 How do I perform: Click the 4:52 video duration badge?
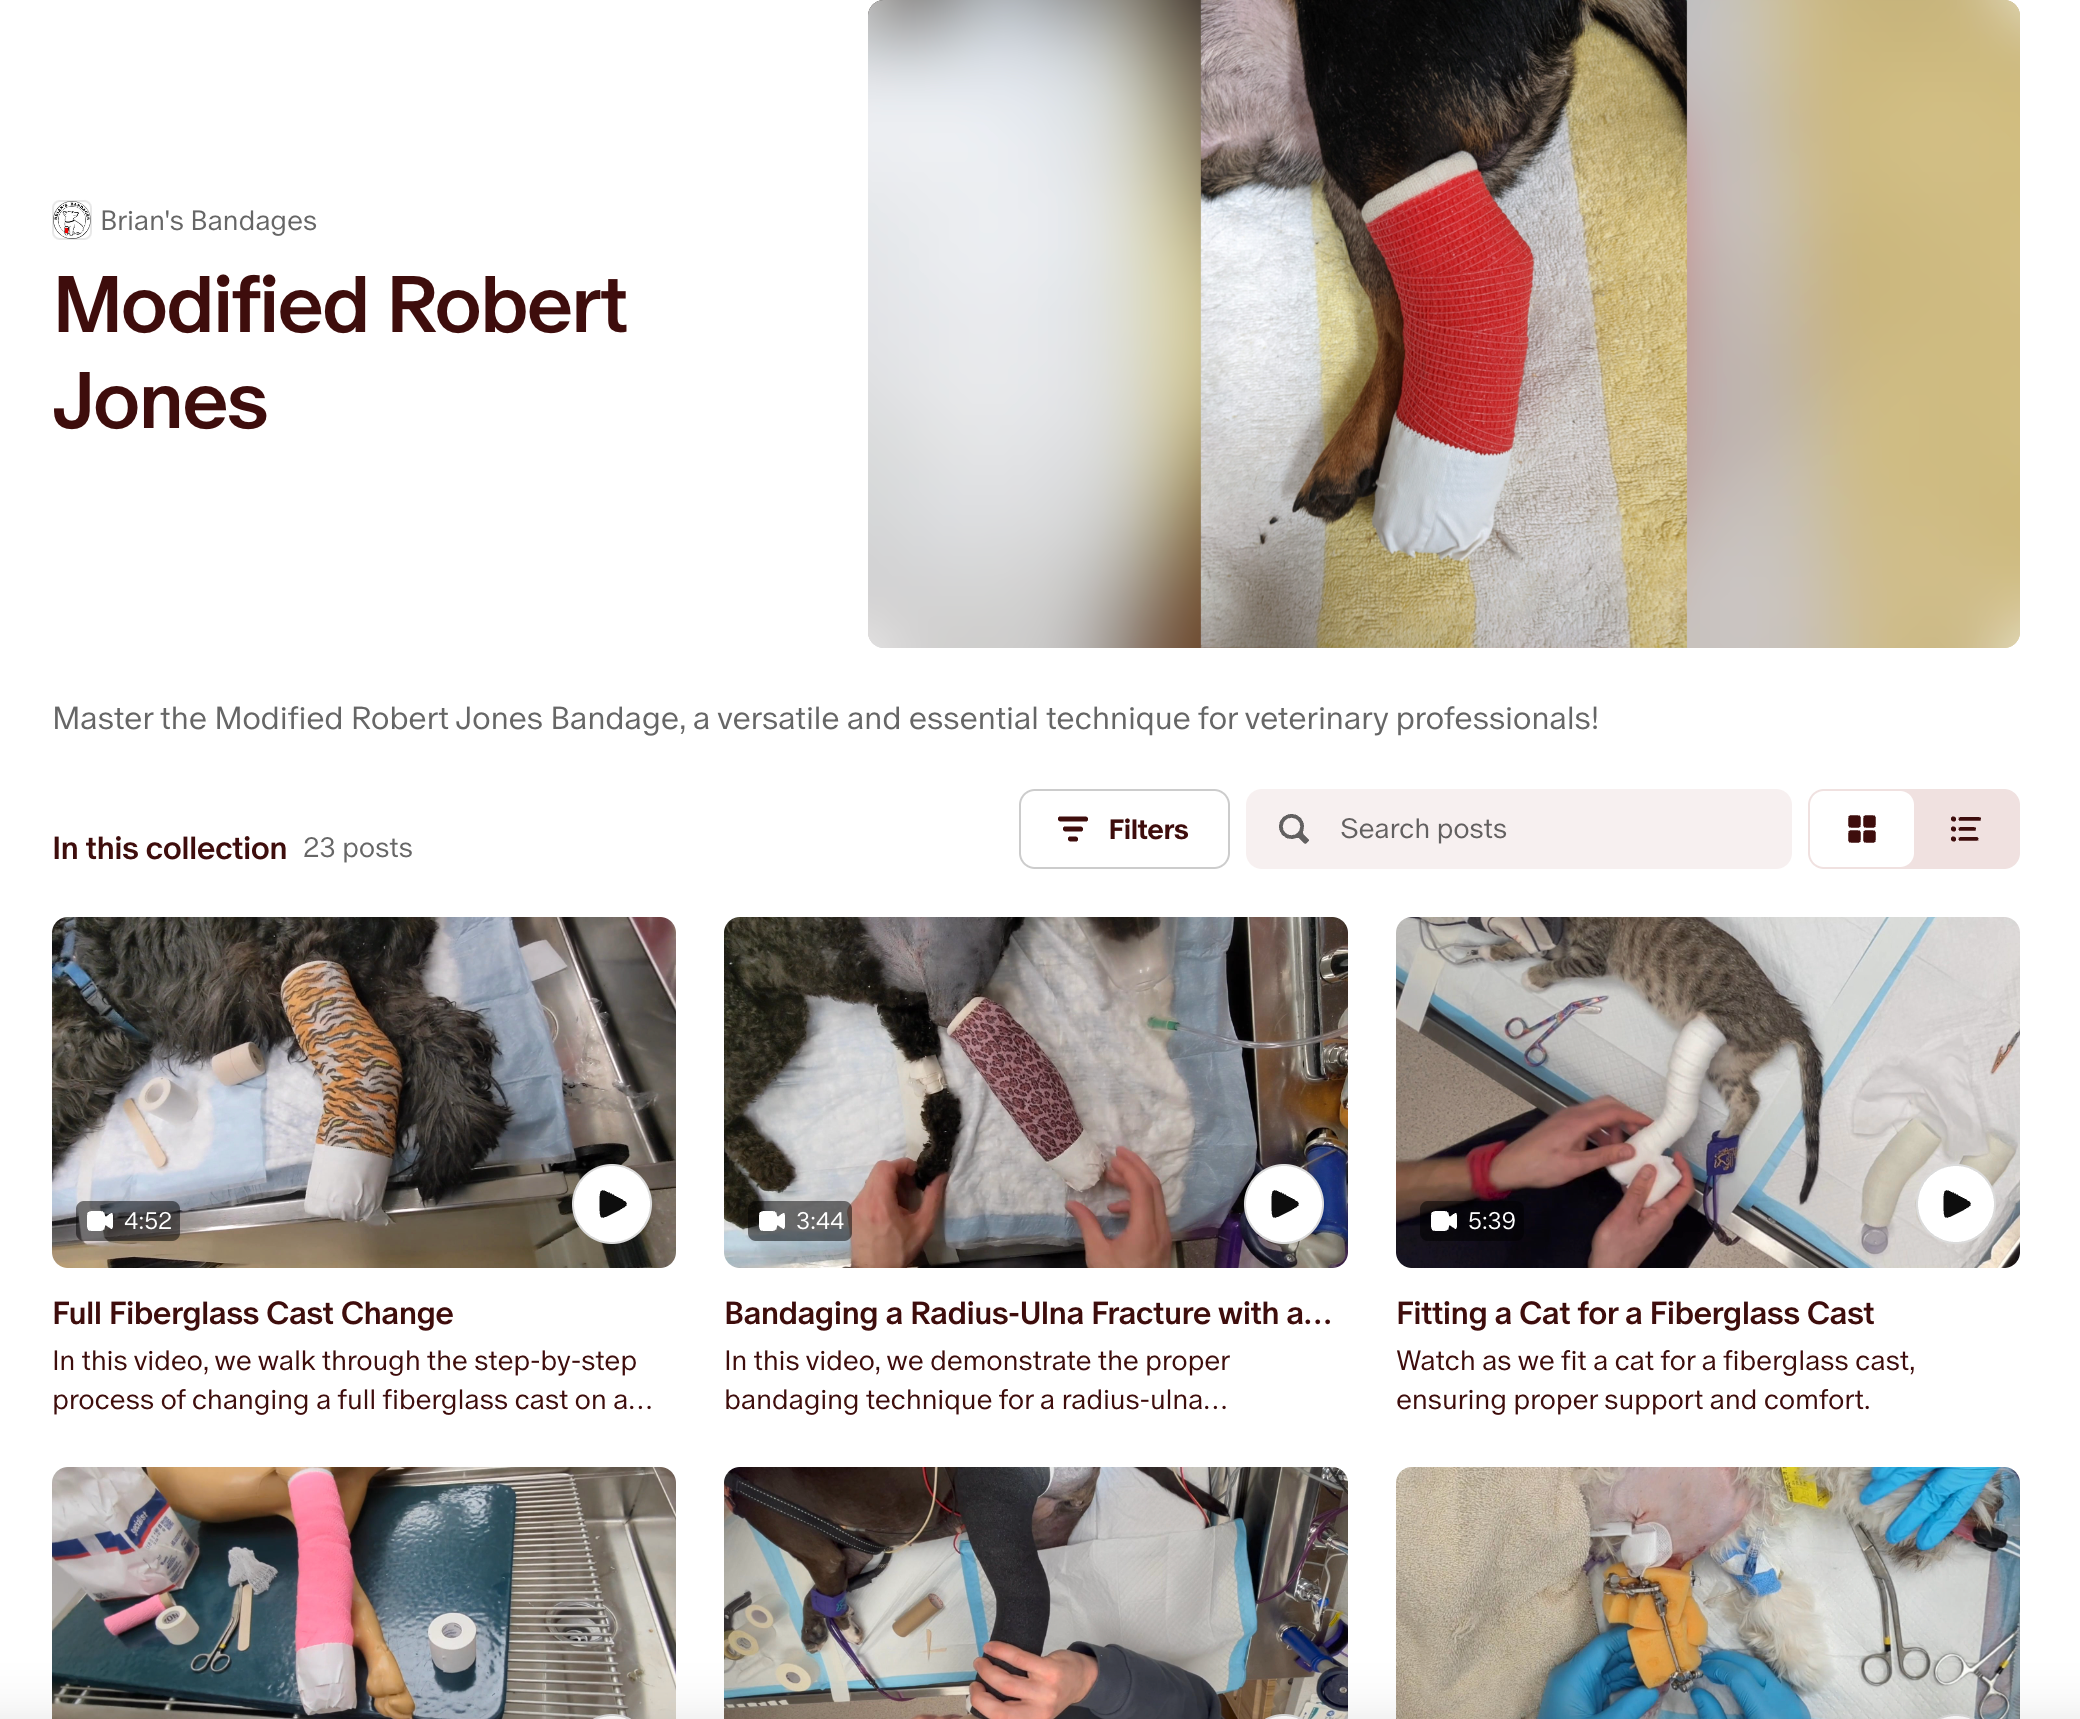(129, 1221)
